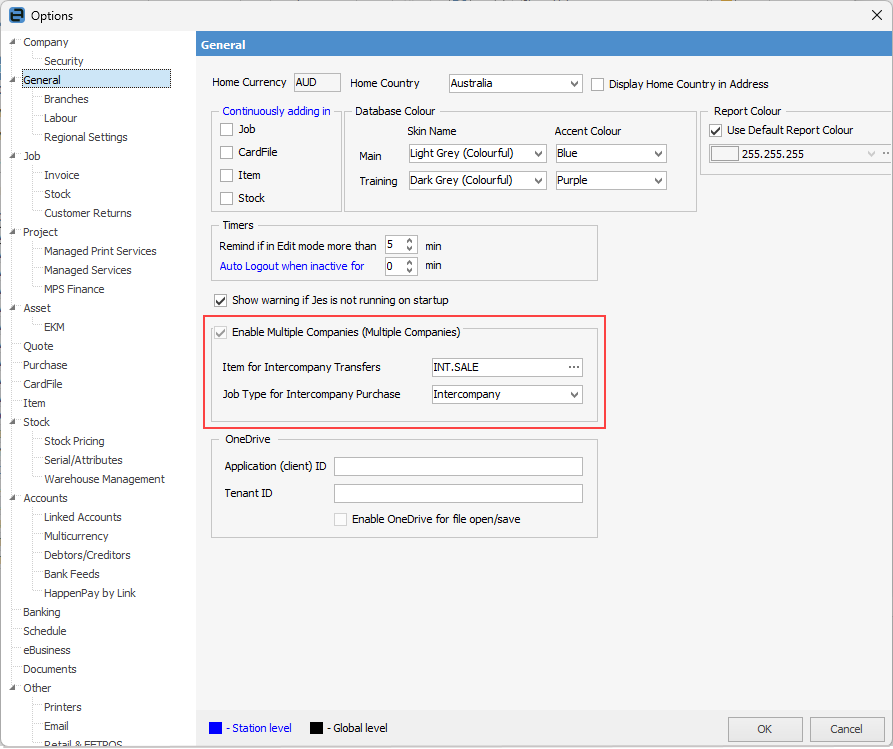Collapse the Company tree node
Image resolution: width=893 pixels, height=749 pixels.
[x=13, y=43]
